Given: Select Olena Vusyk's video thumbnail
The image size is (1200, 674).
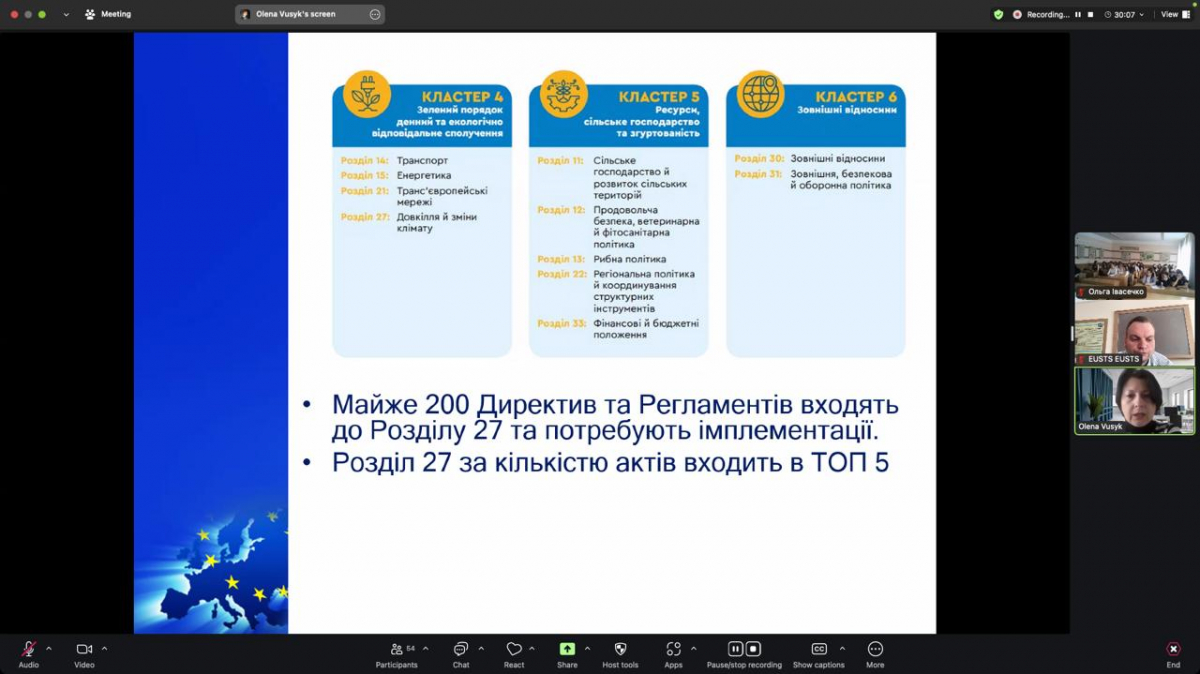Looking at the screenshot, I should 1134,400.
